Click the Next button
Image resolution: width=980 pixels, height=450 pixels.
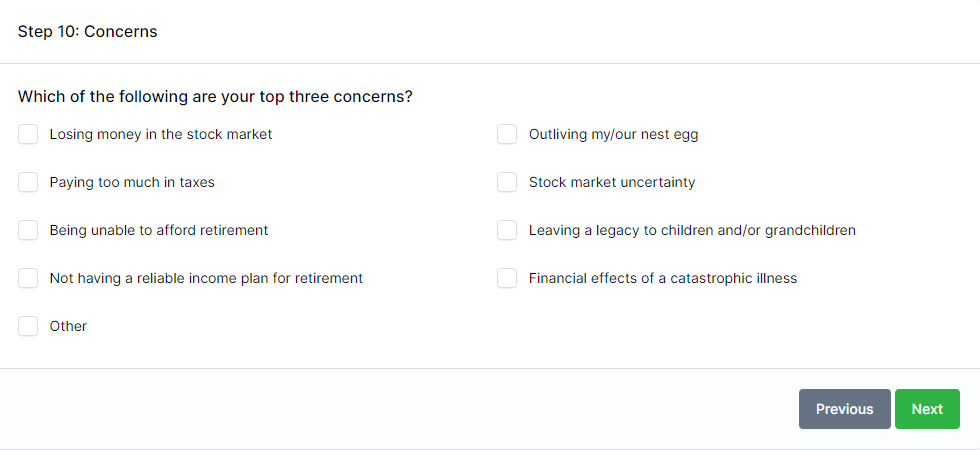pos(927,409)
